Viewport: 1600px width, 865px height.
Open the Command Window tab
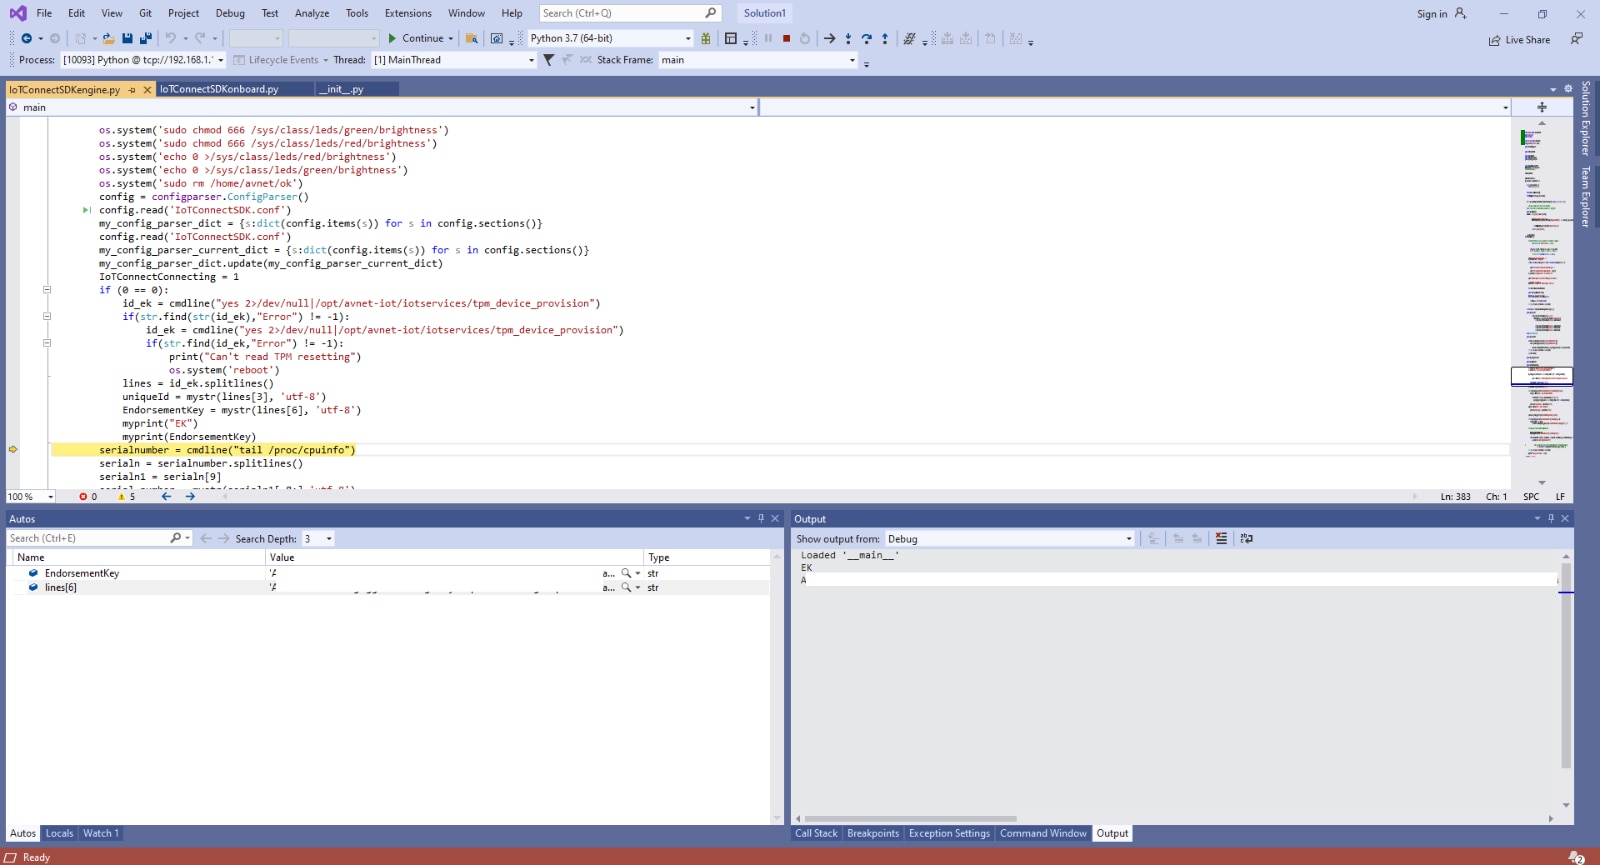tap(1043, 833)
